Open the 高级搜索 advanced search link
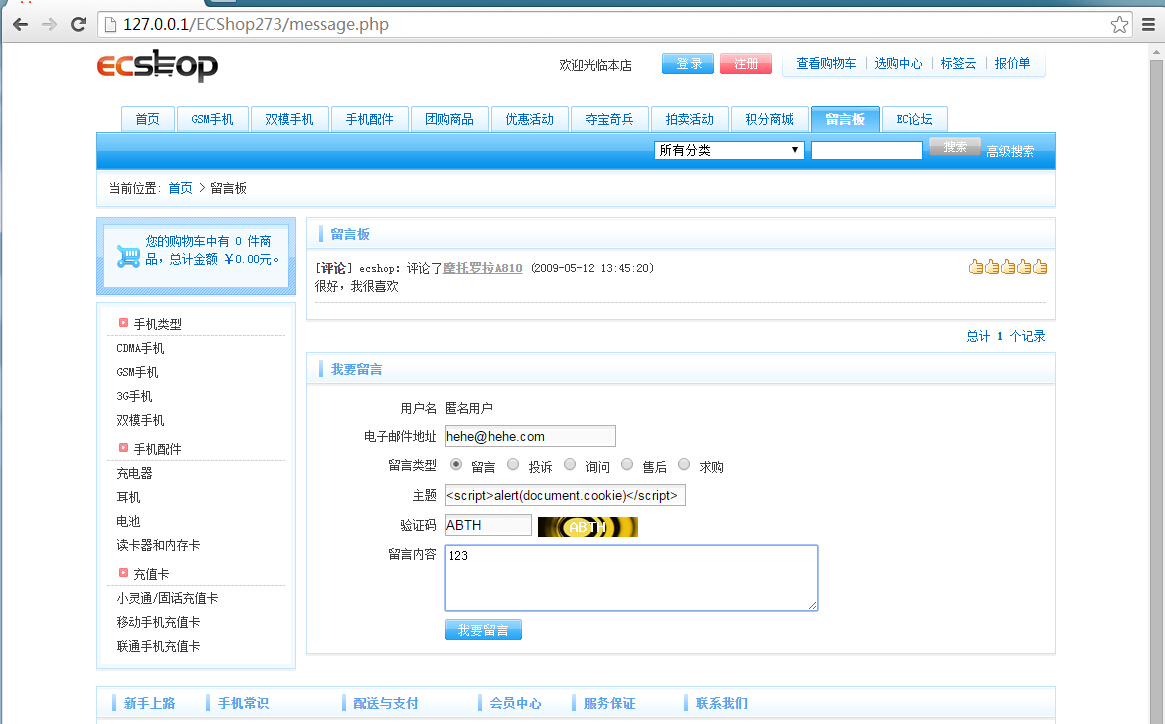Screen dimensions: 1165x724 coord(1010,151)
